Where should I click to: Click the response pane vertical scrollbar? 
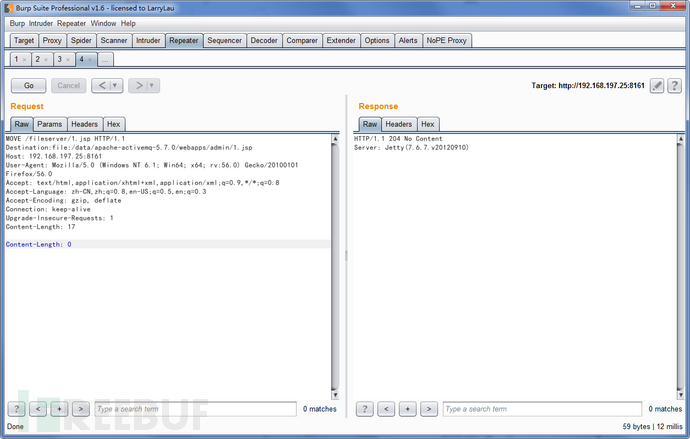(681, 267)
